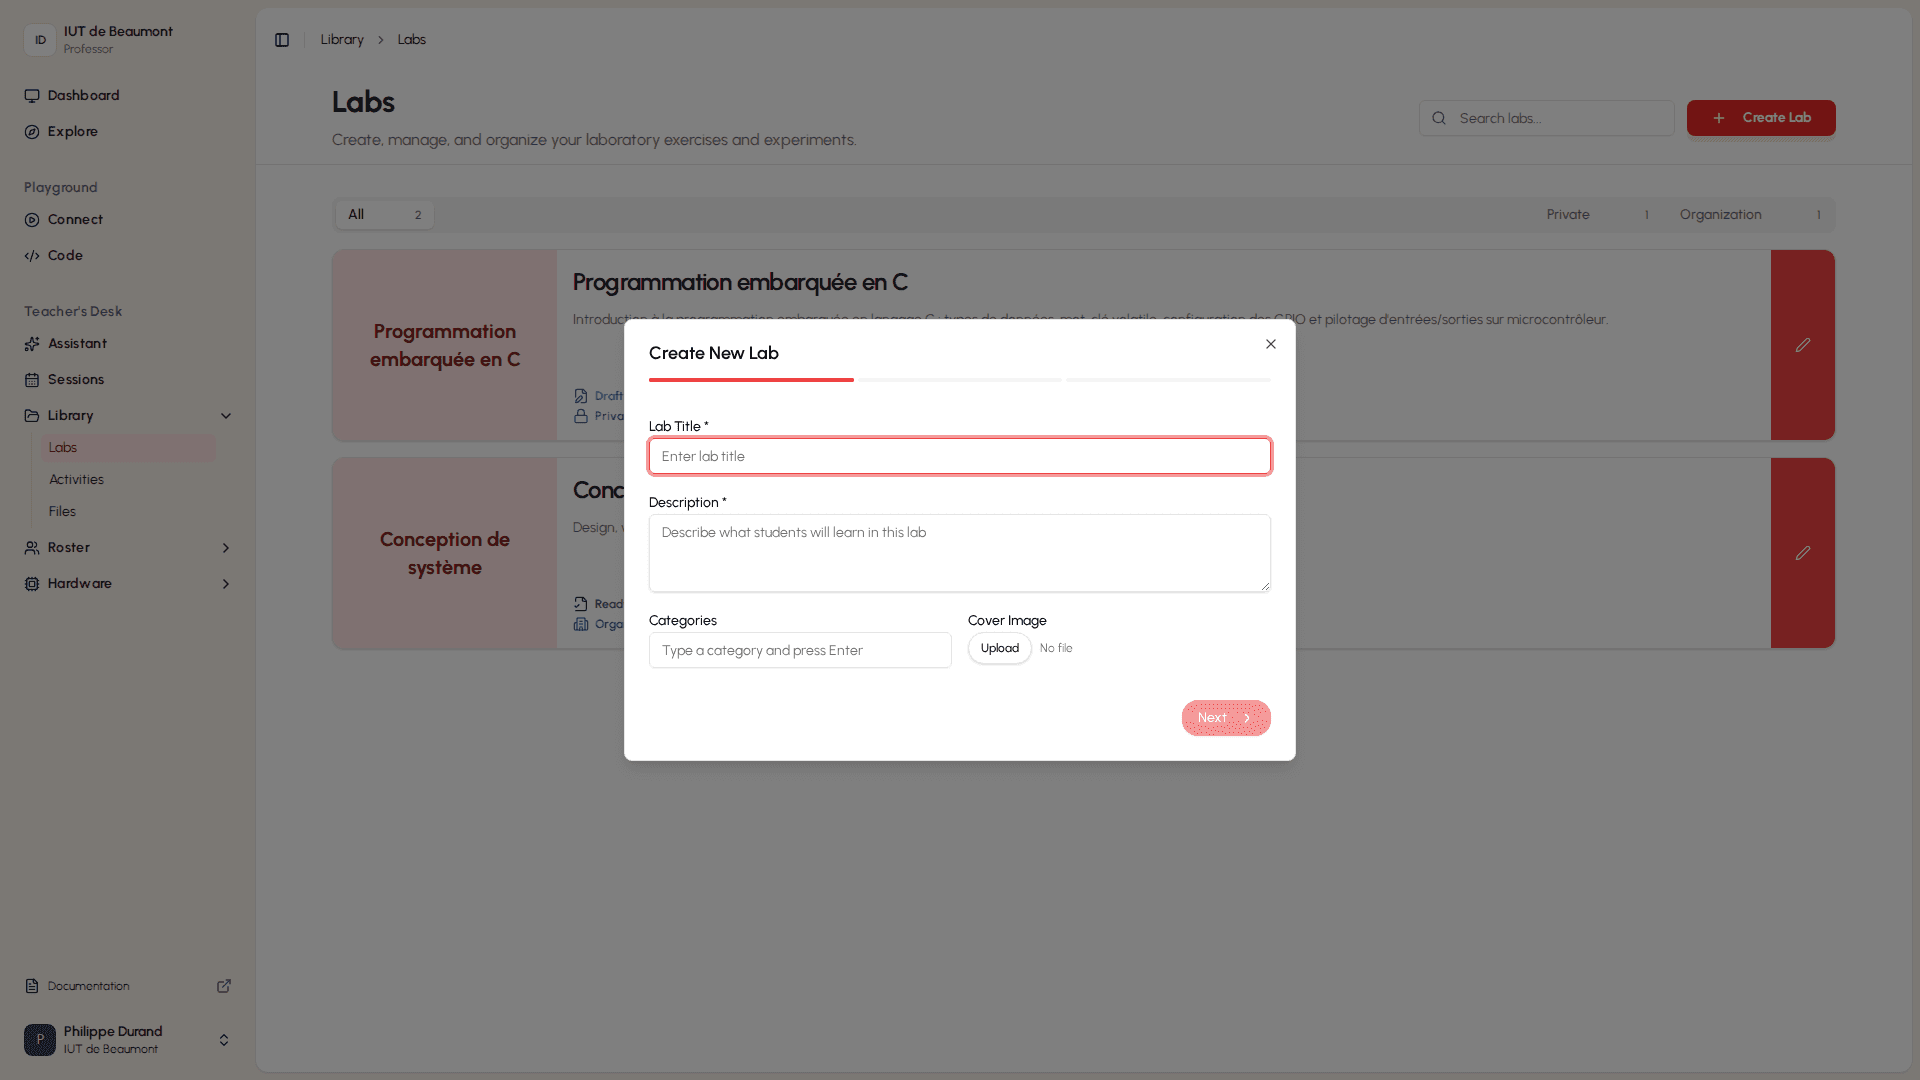Open the Philippe Durand account switcher

pos(128,1040)
